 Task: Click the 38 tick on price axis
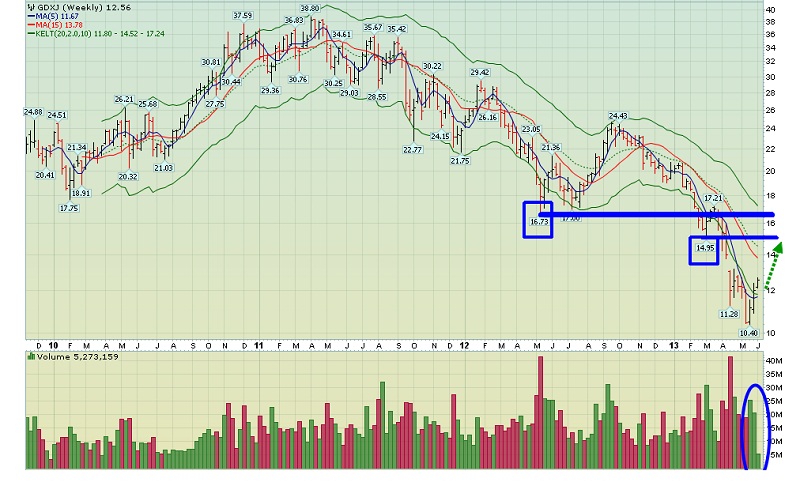tap(770, 22)
